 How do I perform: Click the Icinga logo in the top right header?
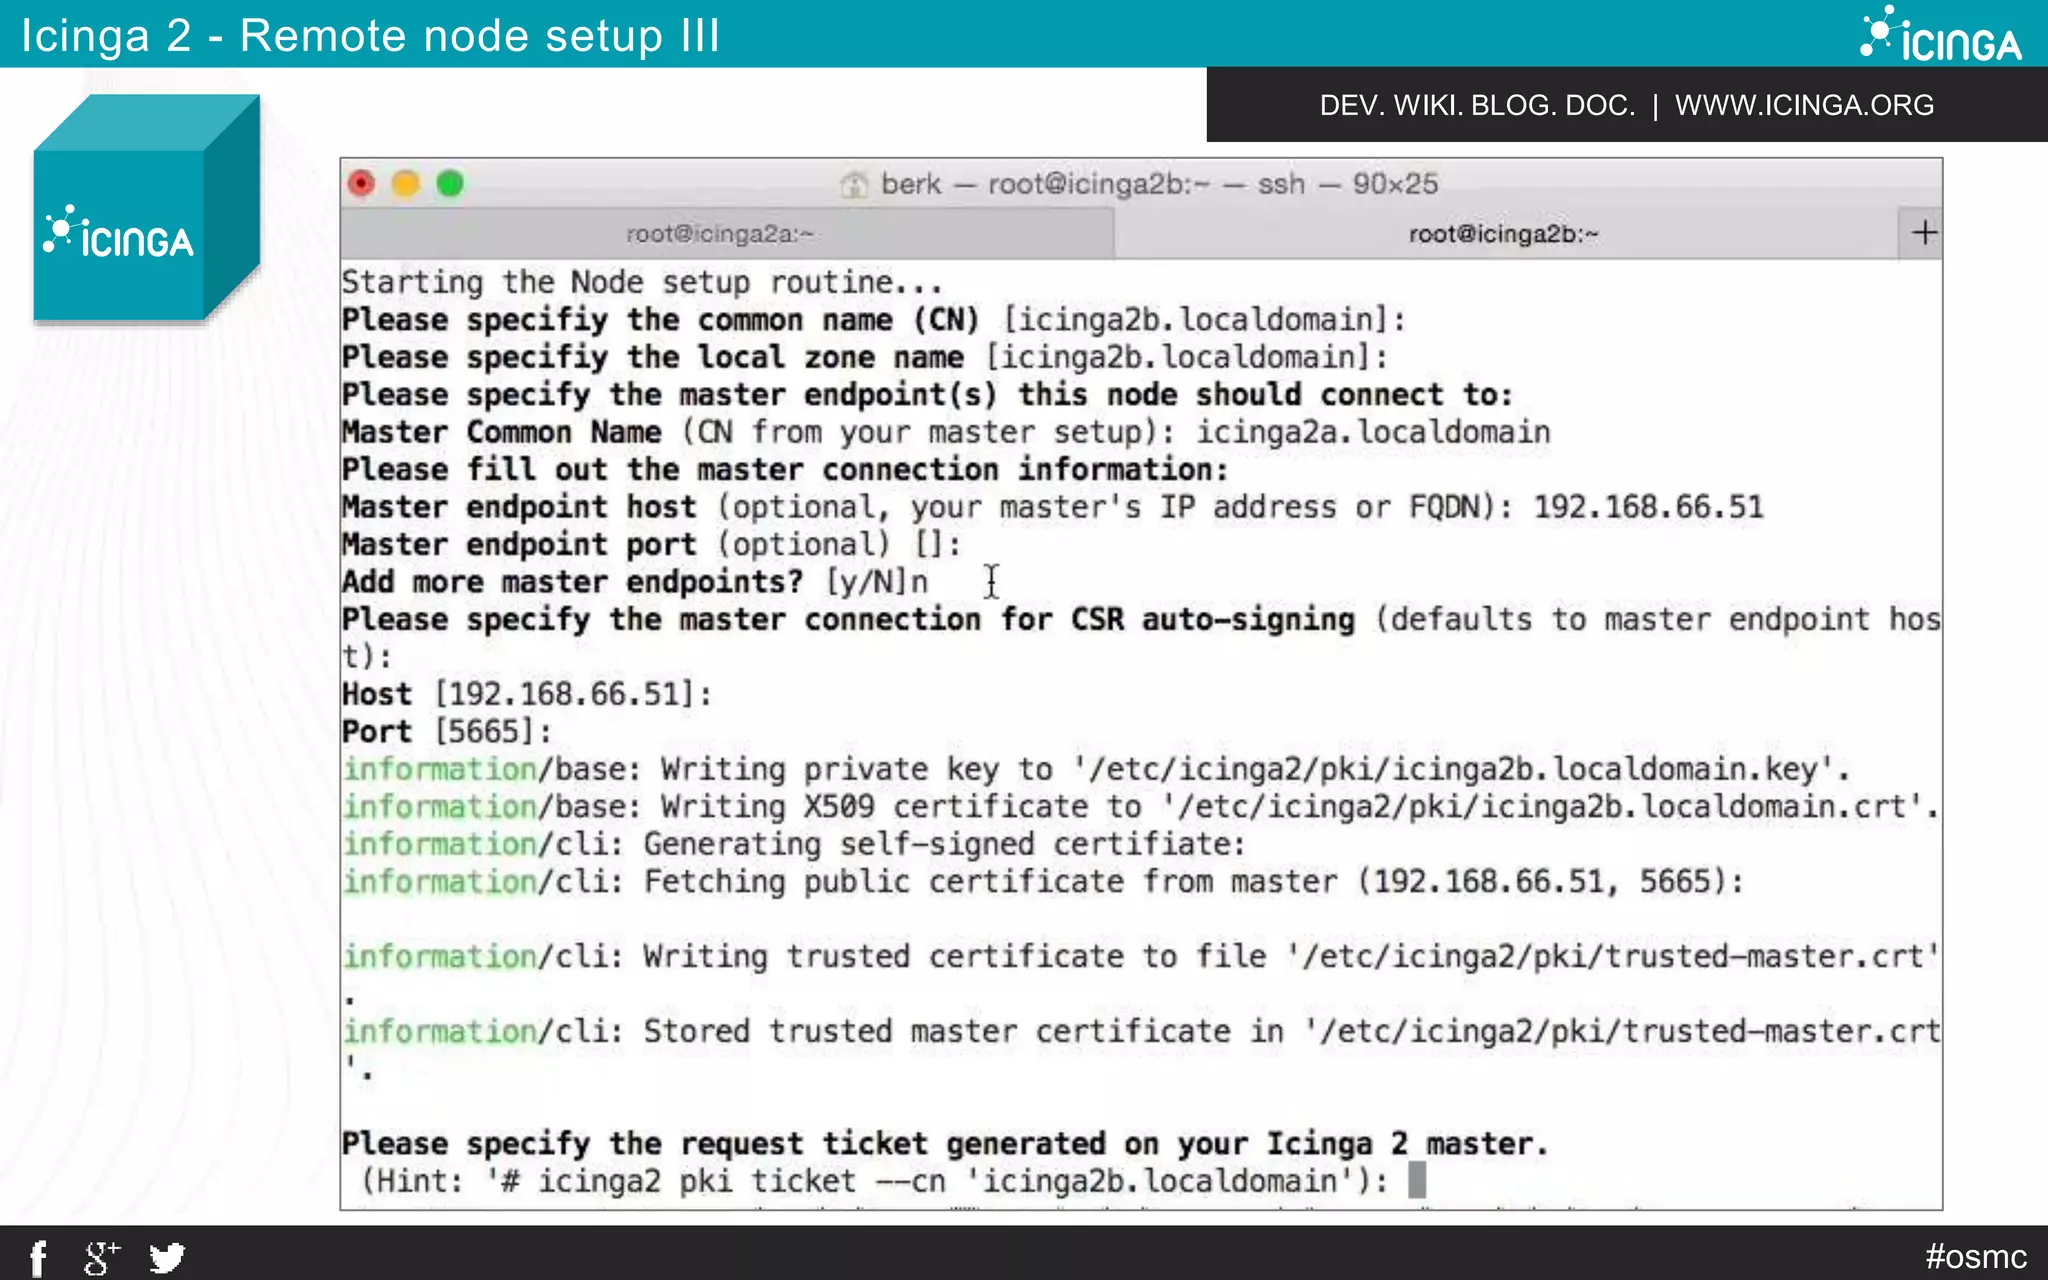pyautogui.click(x=1941, y=35)
